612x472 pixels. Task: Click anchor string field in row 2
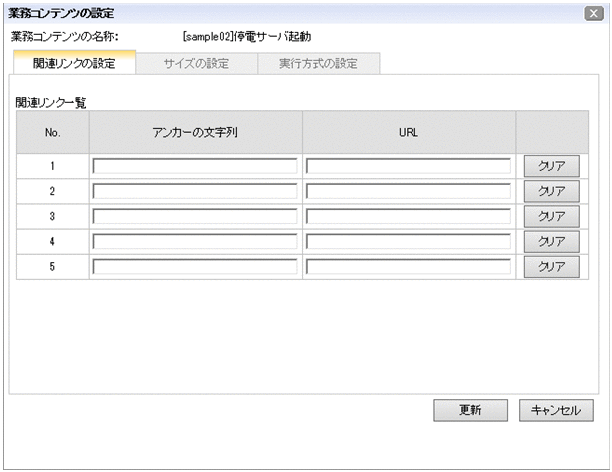pyautogui.click(x=195, y=191)
